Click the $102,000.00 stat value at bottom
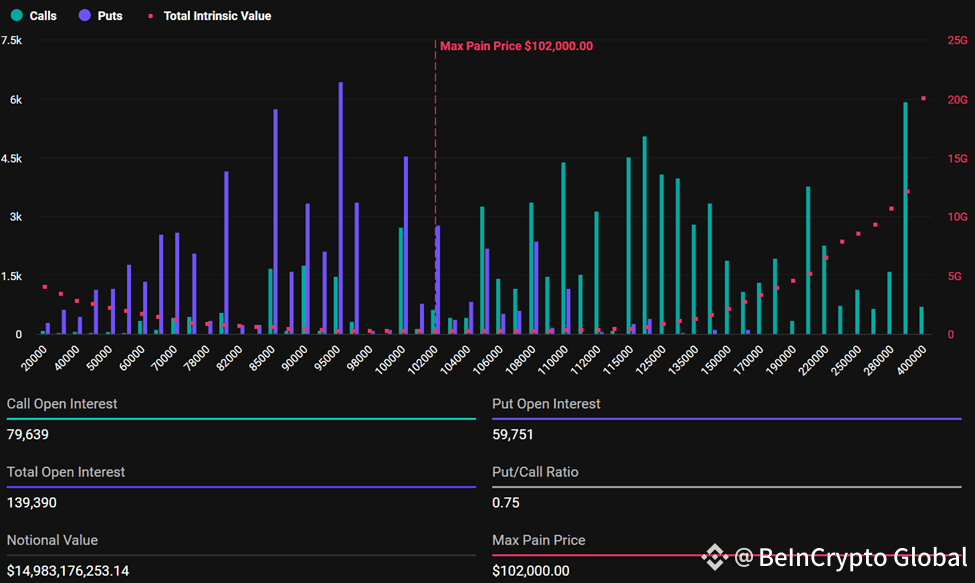975x583 pixels. pos(530,571)
